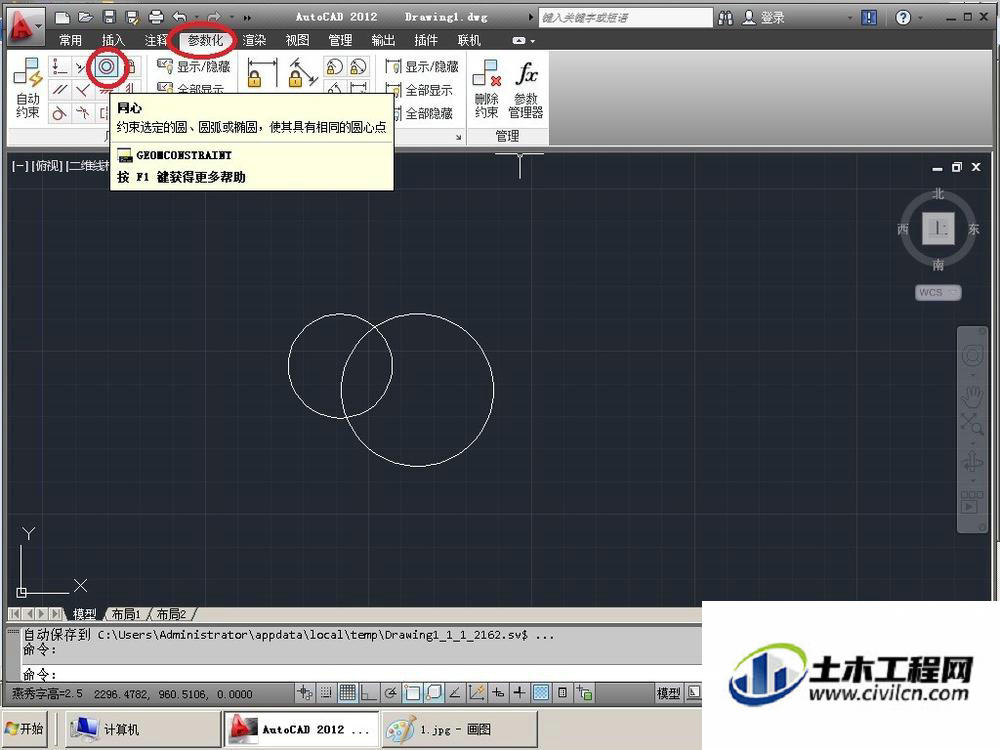
Task: Click the 删除约束 delete constraints button
Action: coord(487,88)
